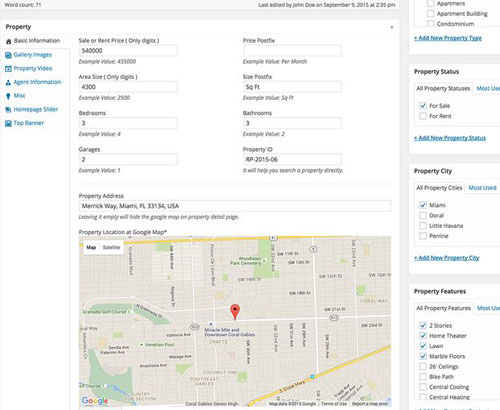This screenshot has height=410, width=500.
Task: Select the All Property Statuses tab
Action: tap(443, 88)
